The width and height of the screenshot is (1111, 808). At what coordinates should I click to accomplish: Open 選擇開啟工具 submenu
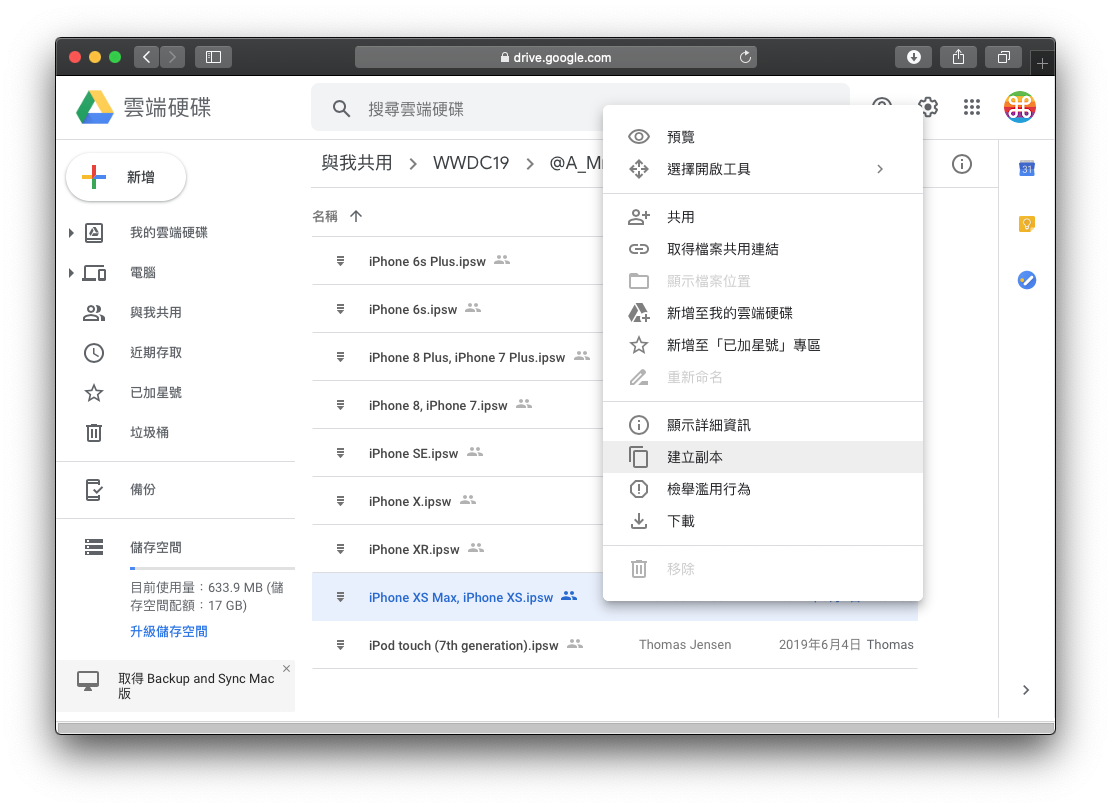click(x=762, y=169)
